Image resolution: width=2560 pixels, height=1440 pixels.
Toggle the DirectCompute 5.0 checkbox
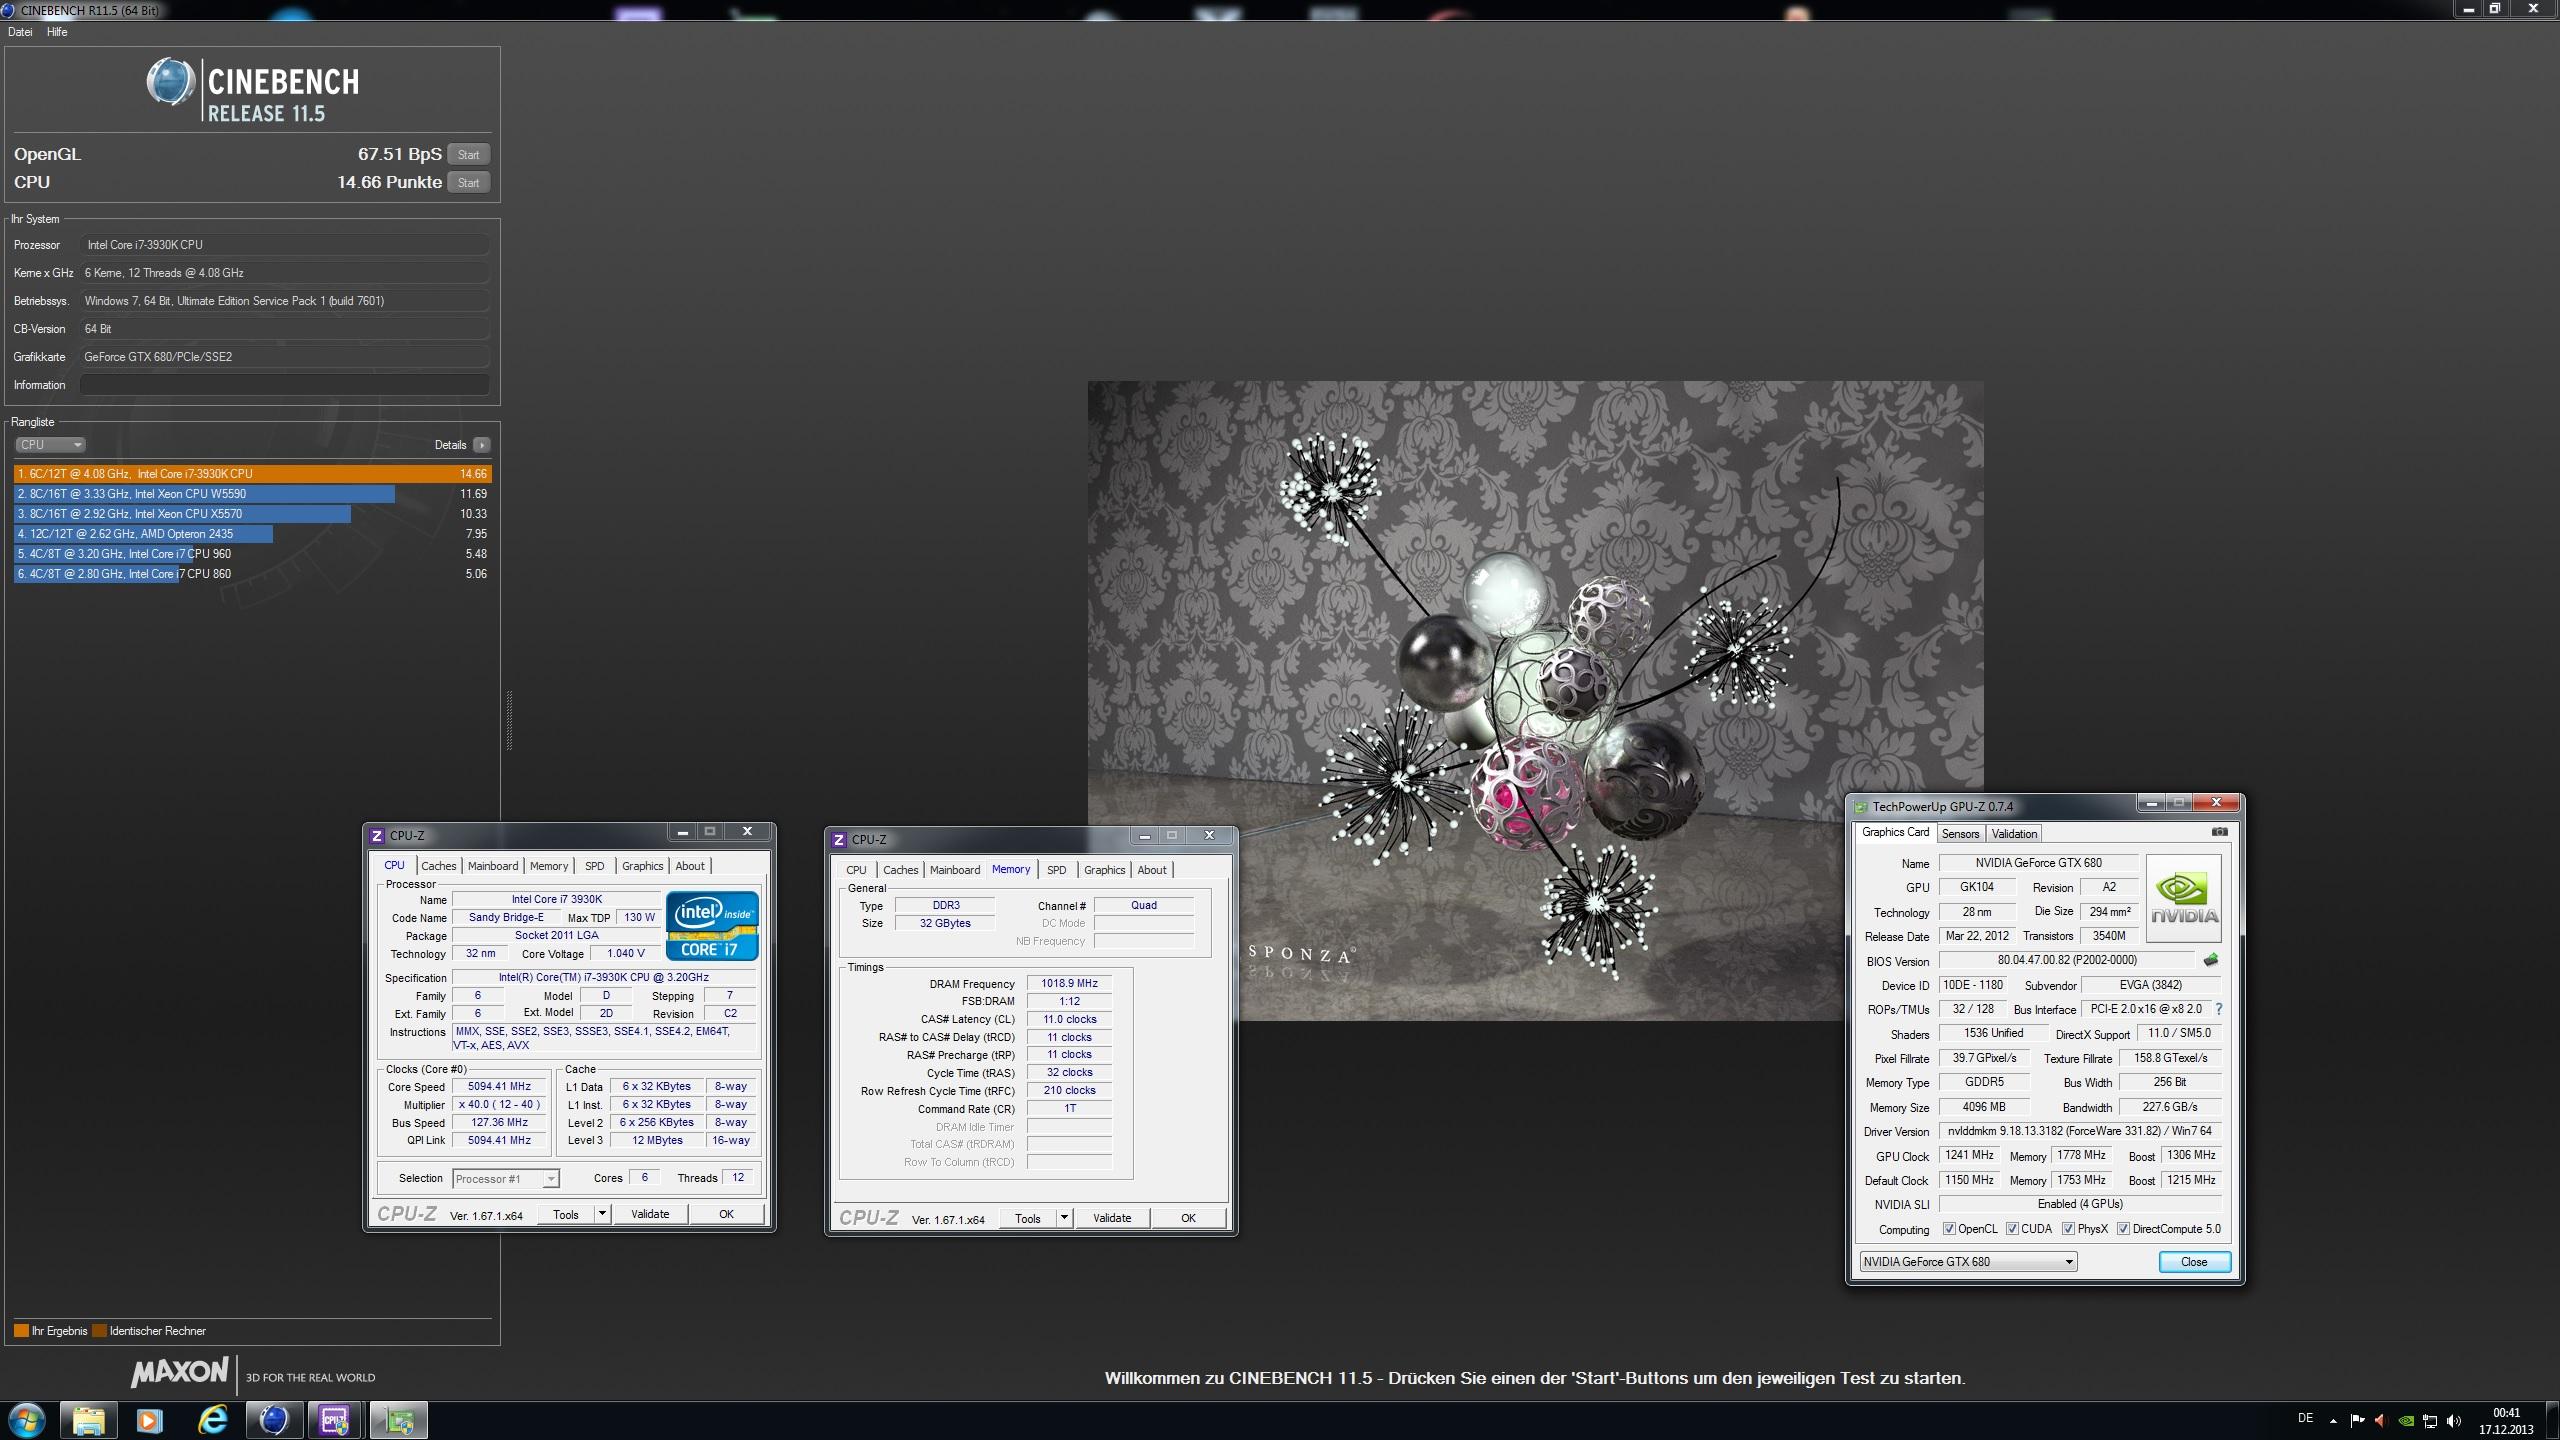(x=2123, y=1229)
